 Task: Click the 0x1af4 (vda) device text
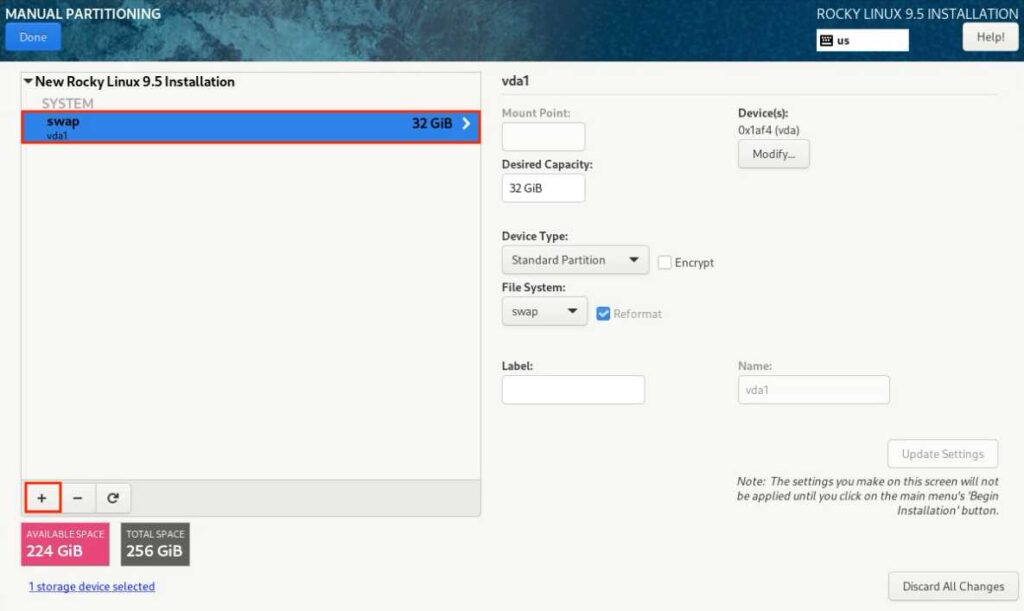(769, 130)
